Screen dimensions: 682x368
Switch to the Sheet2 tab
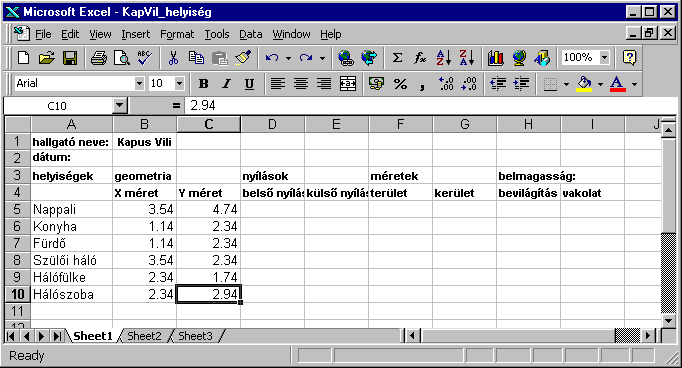click(x=144, y=336)
